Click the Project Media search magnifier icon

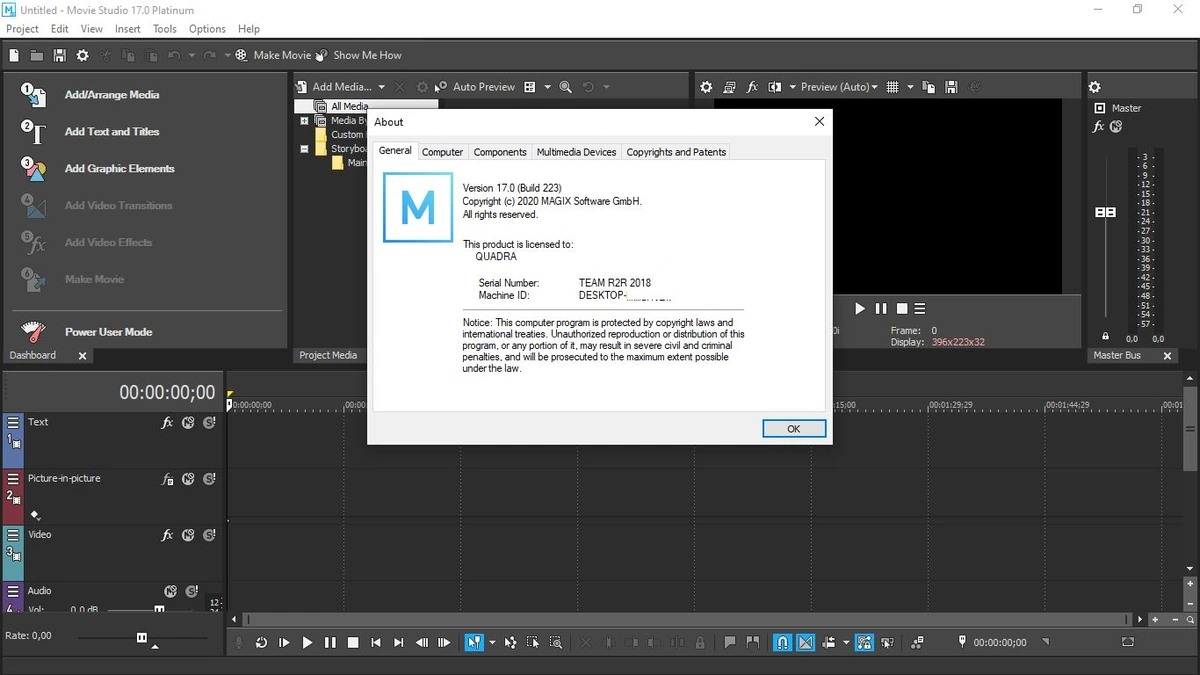click(566, 87)
